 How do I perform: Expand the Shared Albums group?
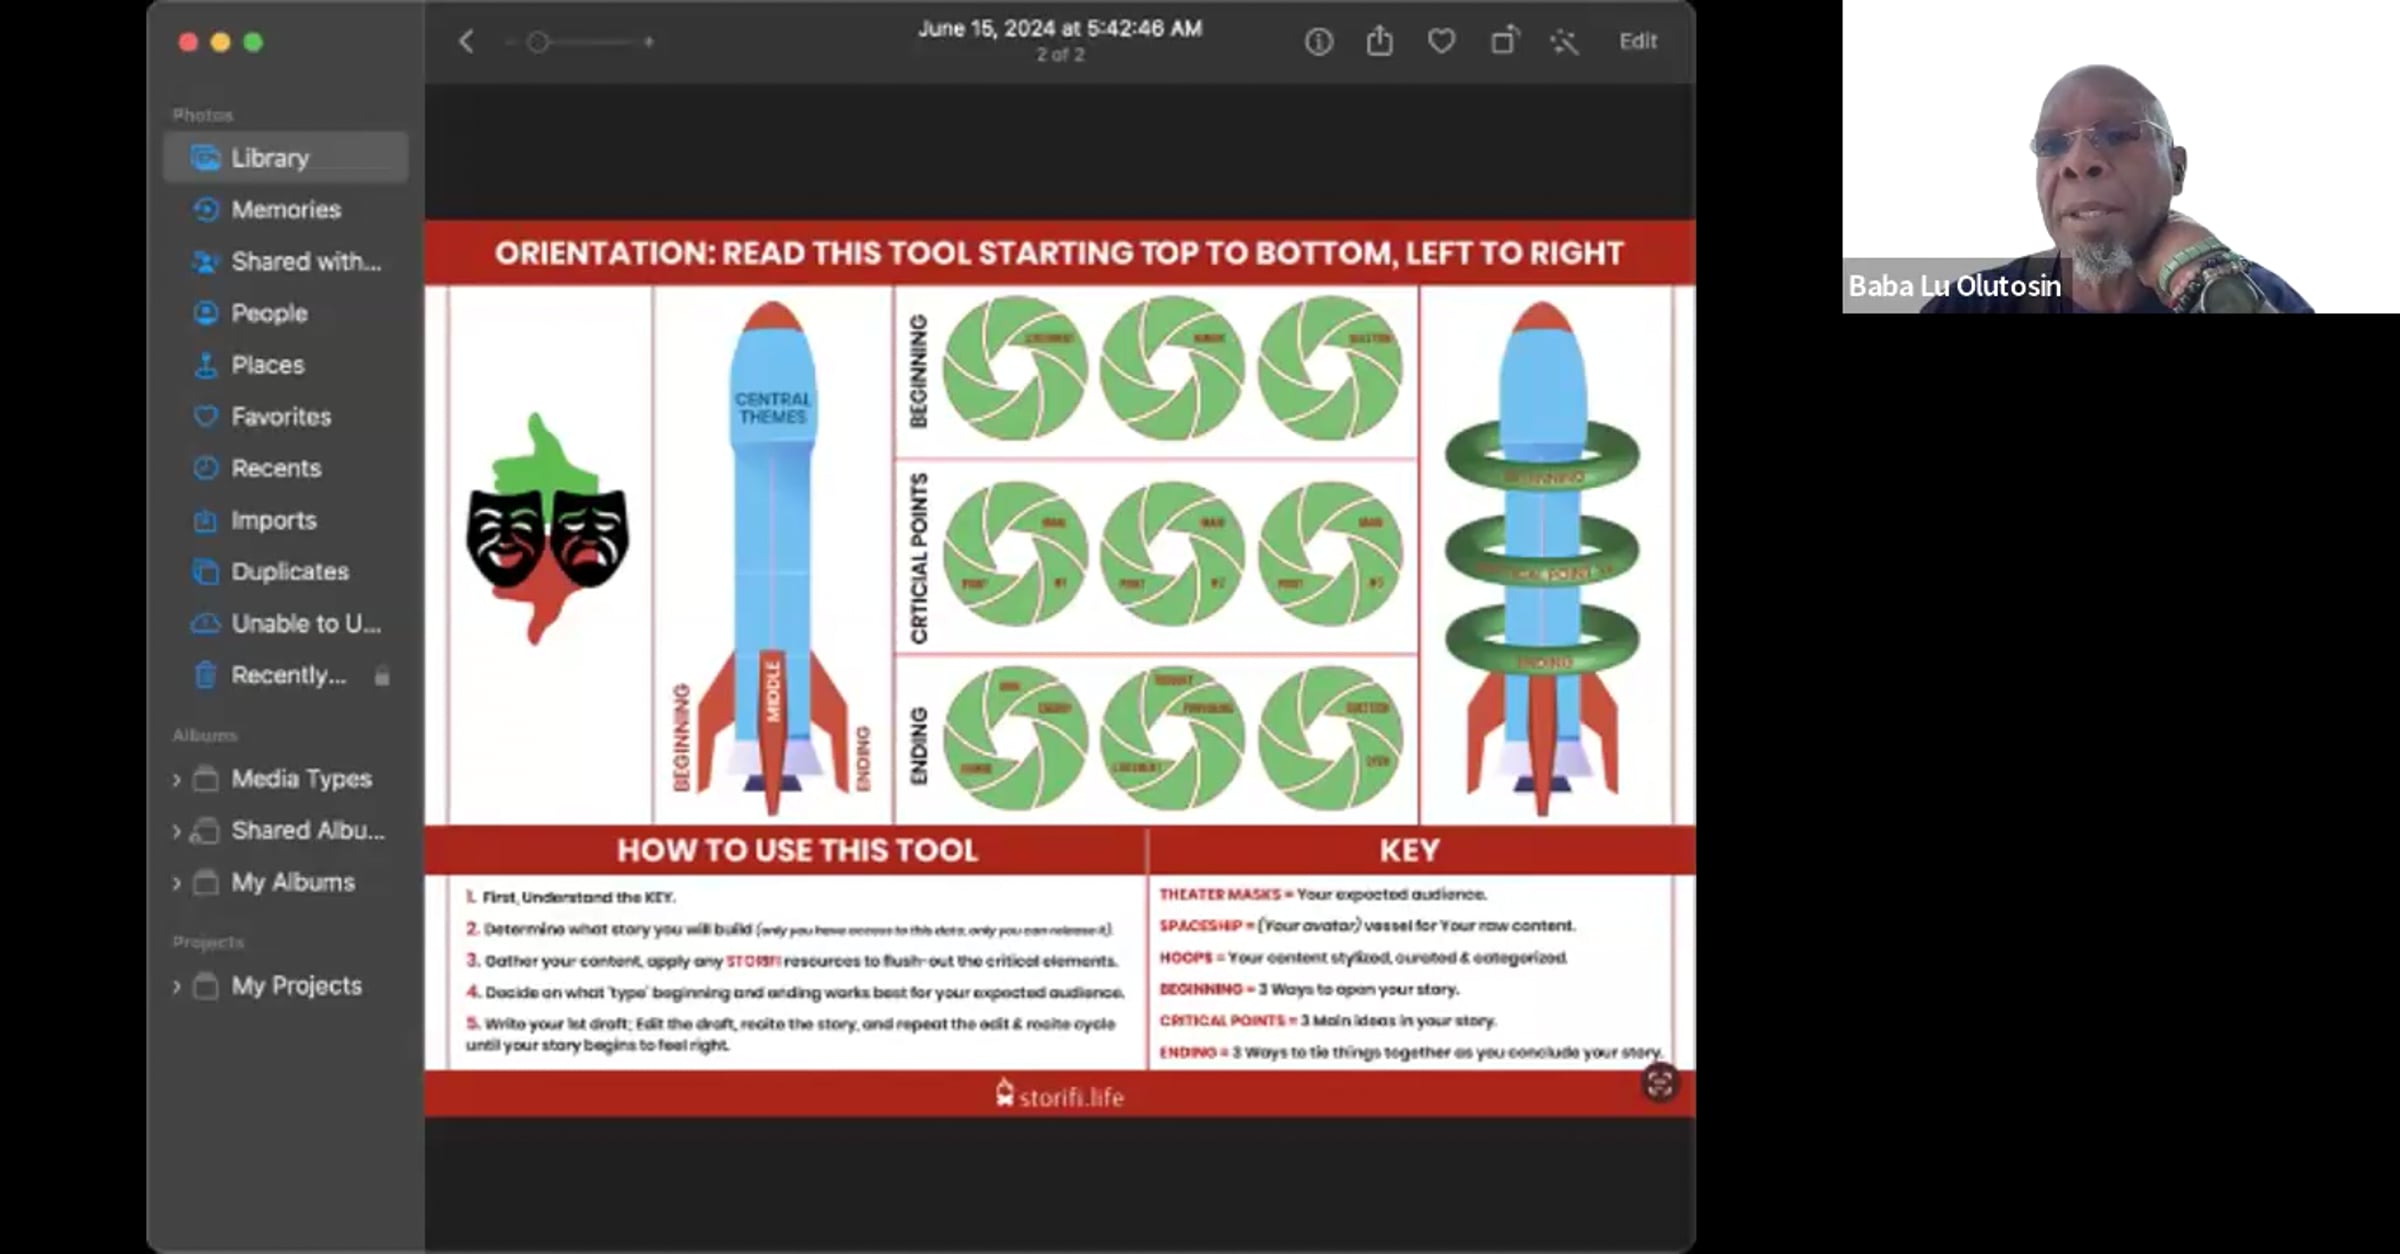177,832
